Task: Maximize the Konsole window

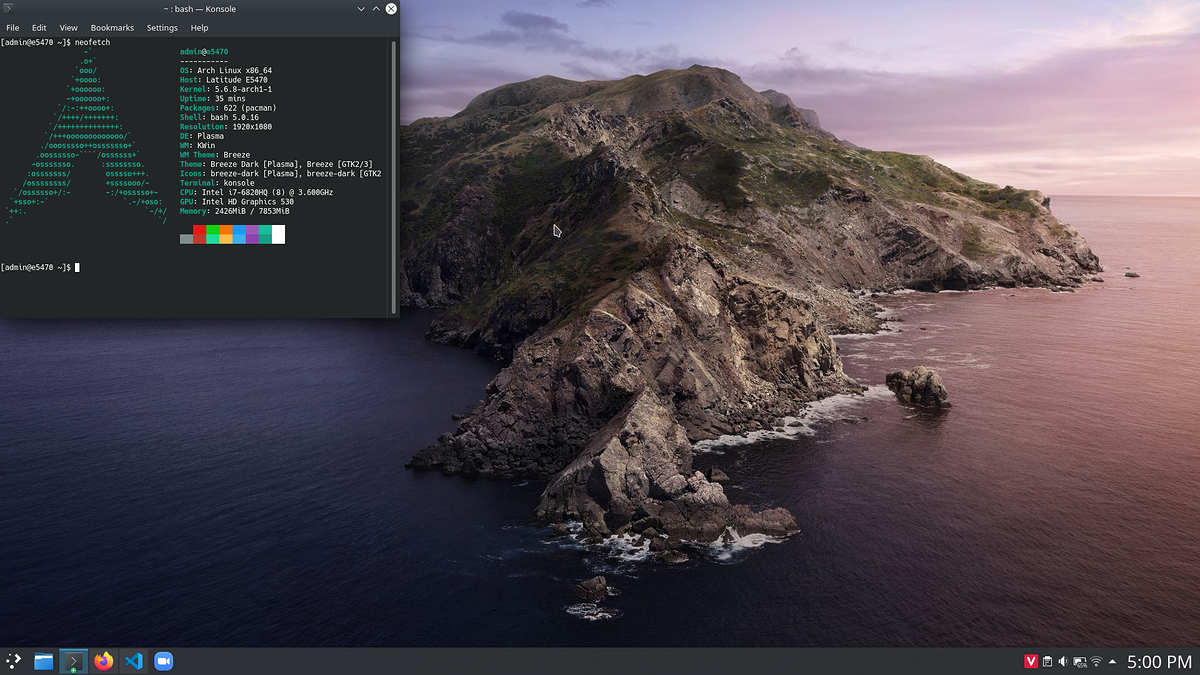Action: (376, 8)
